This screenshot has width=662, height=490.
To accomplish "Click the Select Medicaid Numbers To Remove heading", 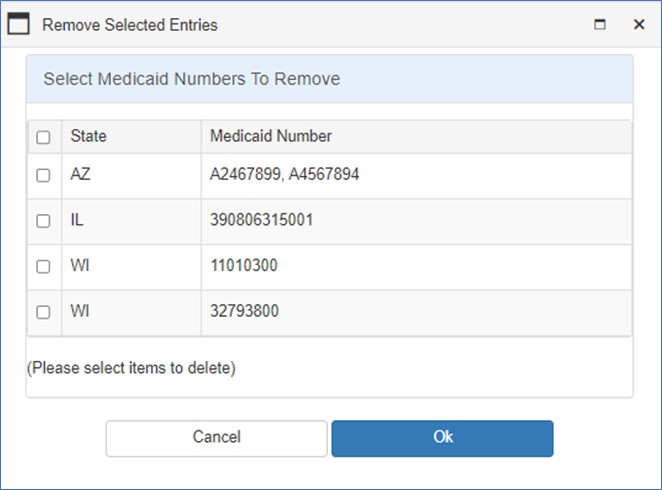I will pyautogui.click(x=192, y=79).
